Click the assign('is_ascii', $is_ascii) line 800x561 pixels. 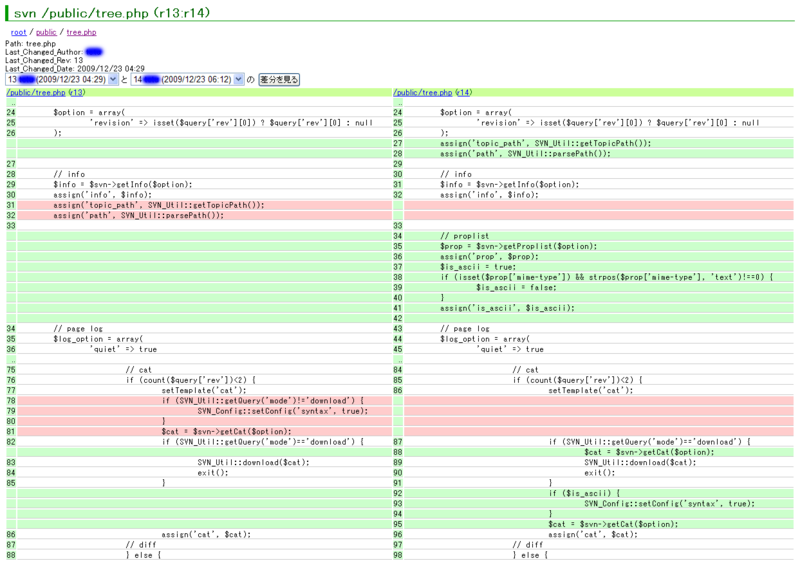coord(507,308)
